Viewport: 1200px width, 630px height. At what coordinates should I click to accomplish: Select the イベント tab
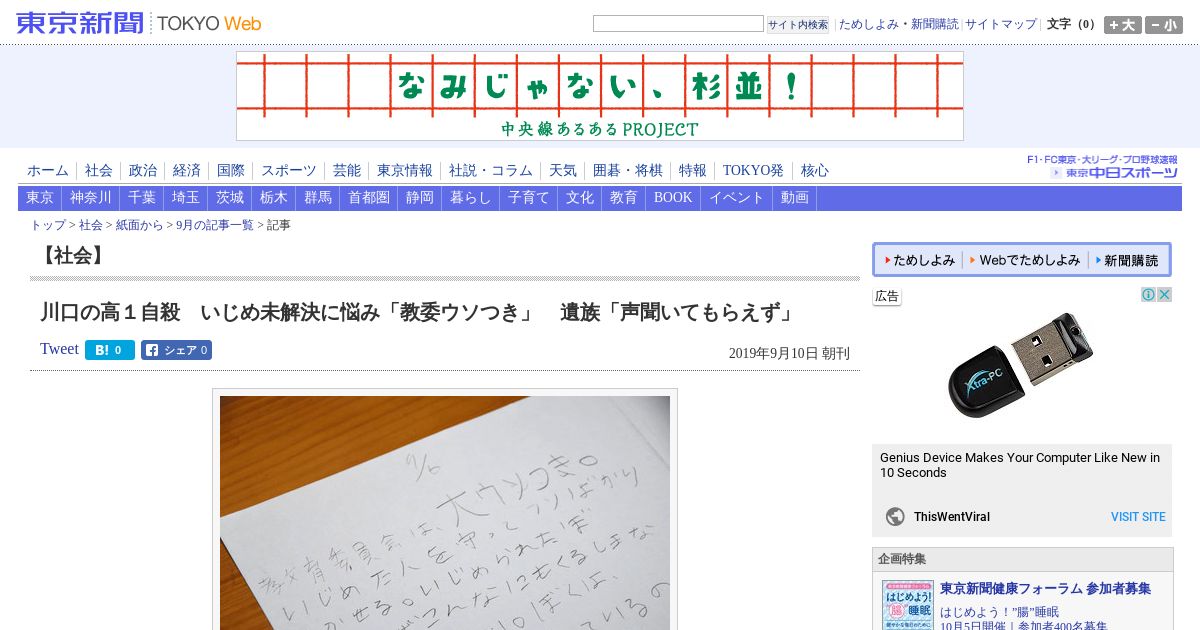(x=737, y=198)
